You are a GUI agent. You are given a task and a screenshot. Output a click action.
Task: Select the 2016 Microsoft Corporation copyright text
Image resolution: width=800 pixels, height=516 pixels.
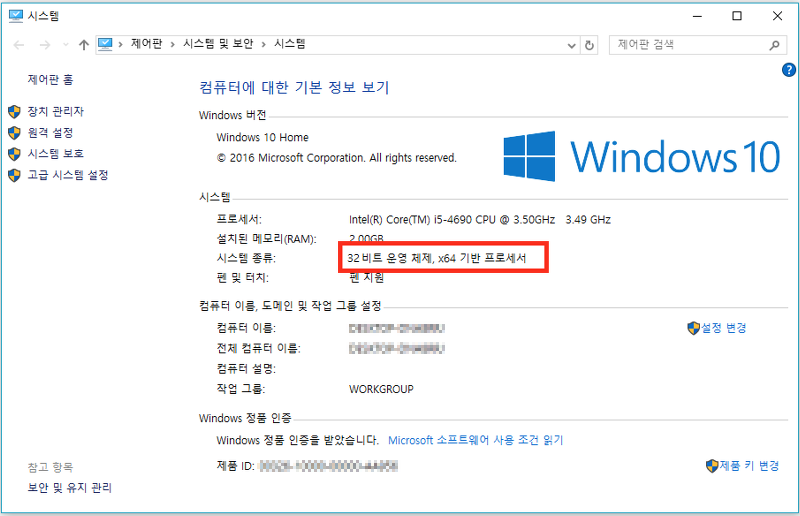337,158
